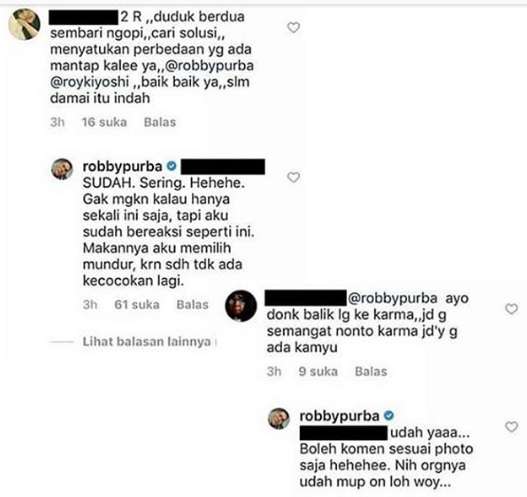Open robbypurba avatar beside SUDAH reply
The height and width of the screenshot is (497, 527).
pos(62,169)
